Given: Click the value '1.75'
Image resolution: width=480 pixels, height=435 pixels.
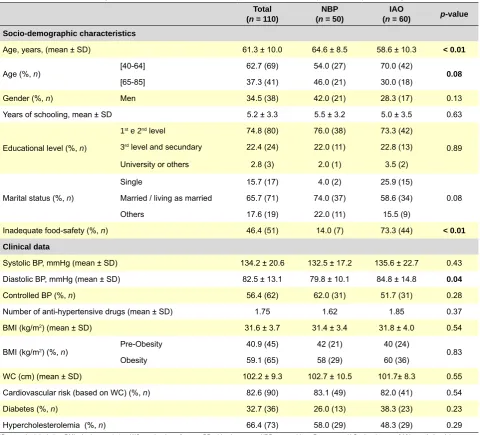Looking at the screenshot, I should pos(262,312).
